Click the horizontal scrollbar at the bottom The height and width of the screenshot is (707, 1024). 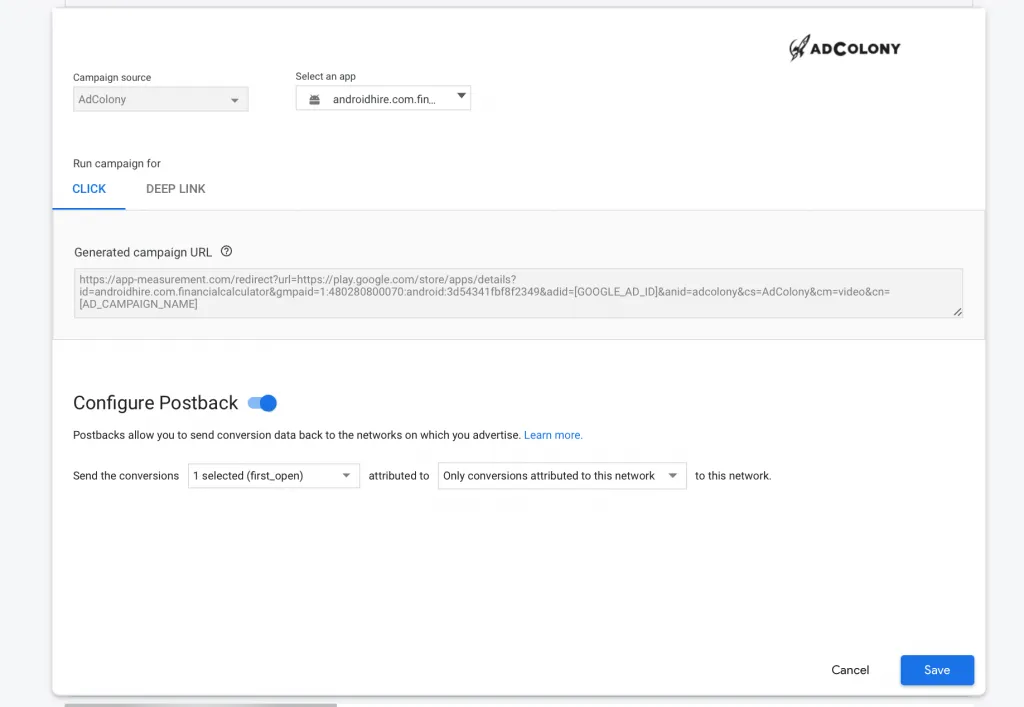[x=200, y=704]
